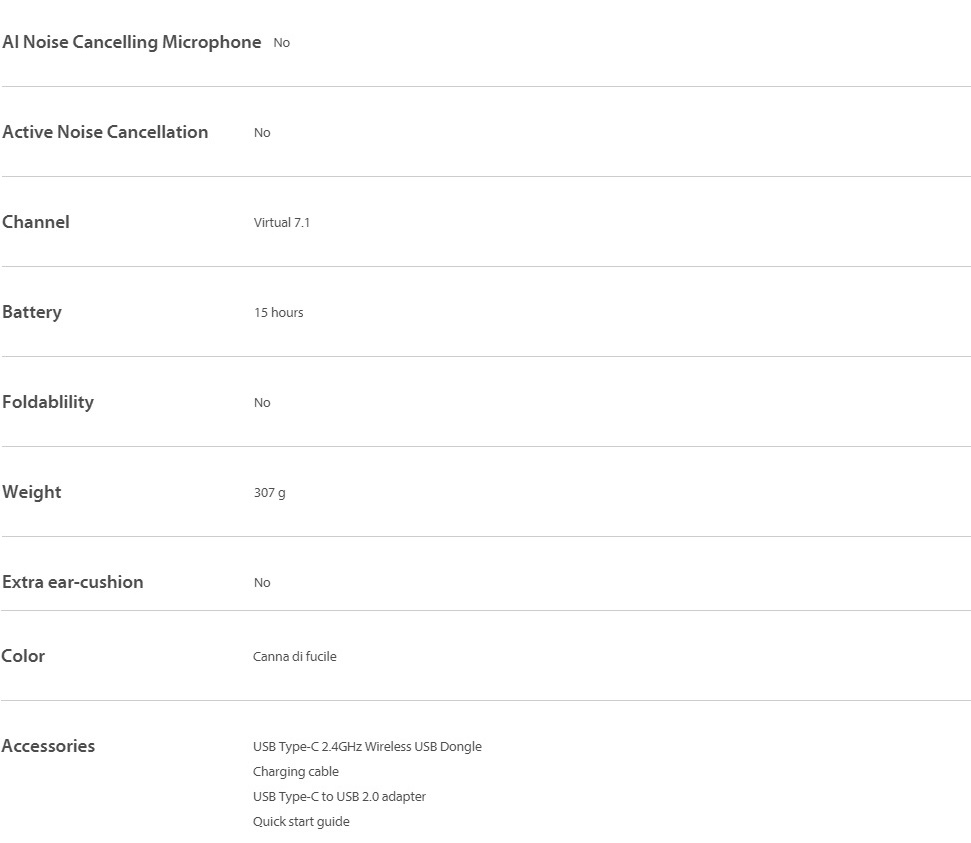Select the Channel spec heading
The image size is (971, 843).
pos(36,222)
